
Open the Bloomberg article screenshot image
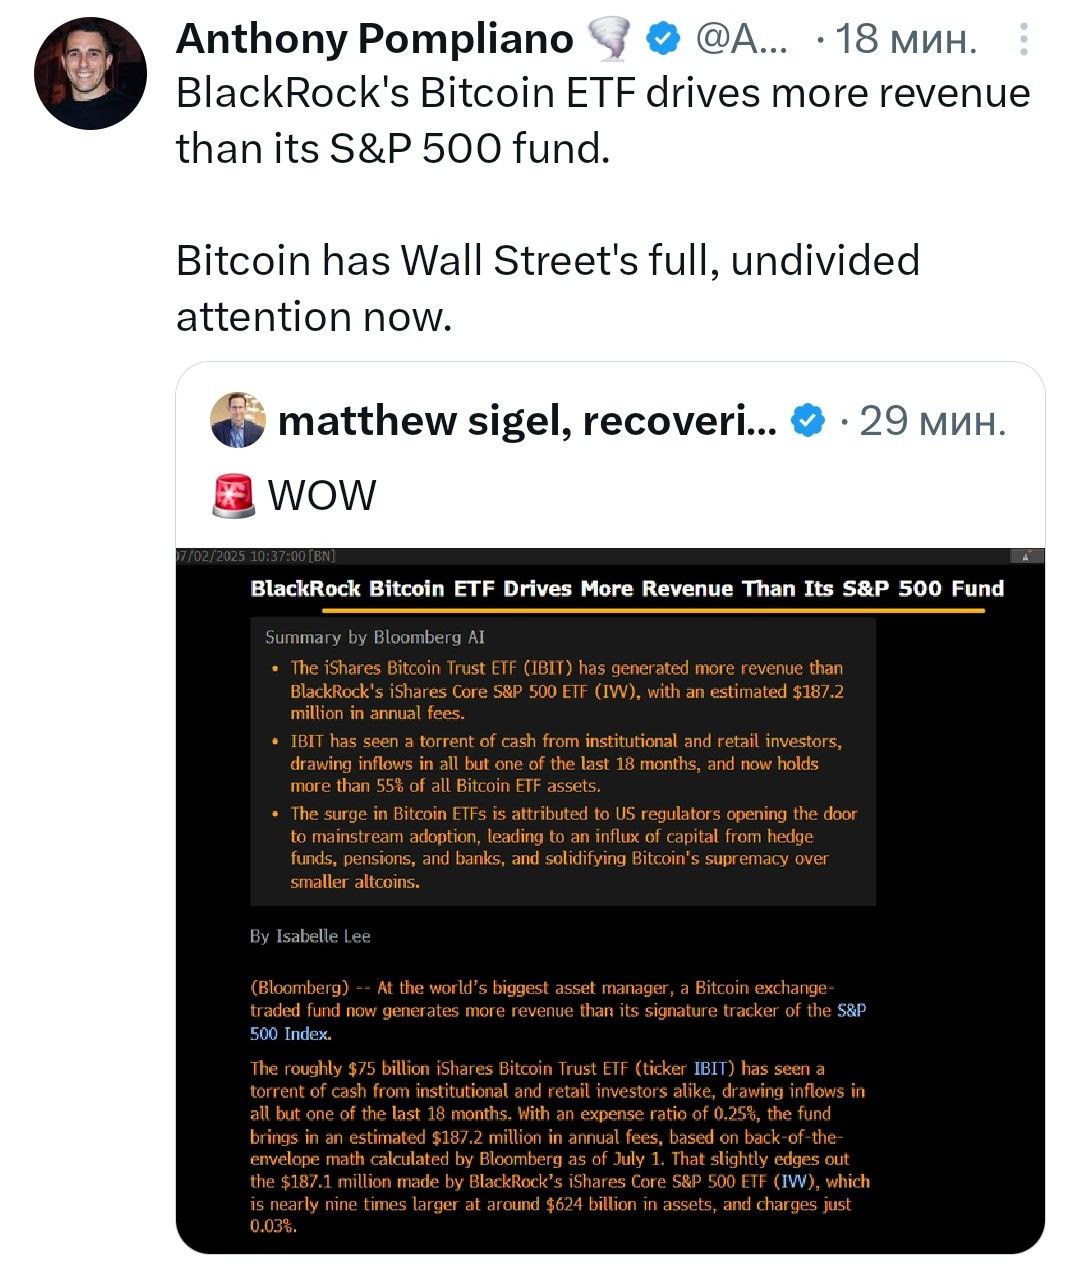pos(610,900)
